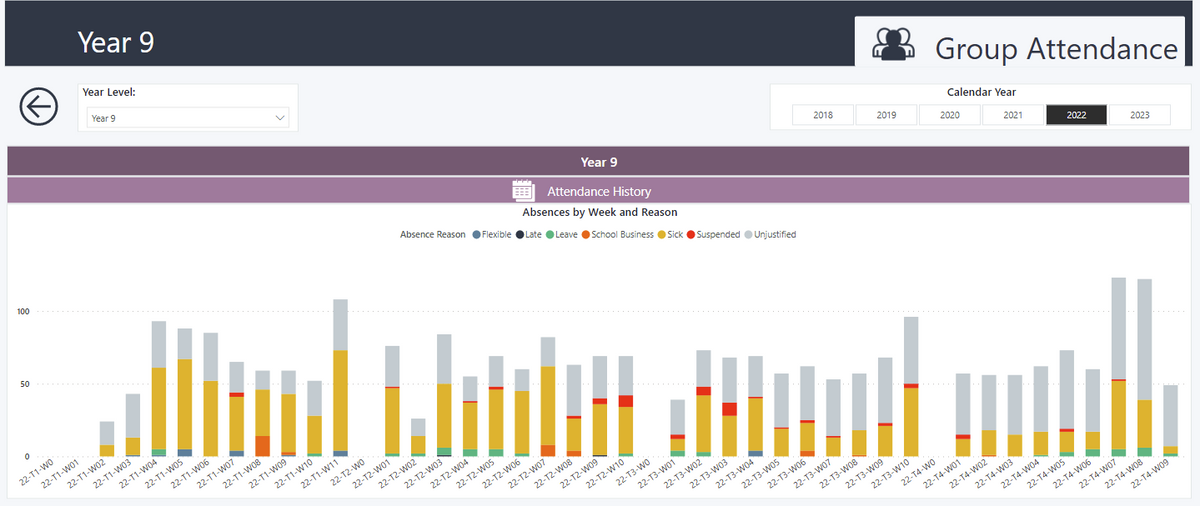Click the Leave legend marker
Image resolution: width=1200 pixels, height=506 pixels.
(551, 235)
